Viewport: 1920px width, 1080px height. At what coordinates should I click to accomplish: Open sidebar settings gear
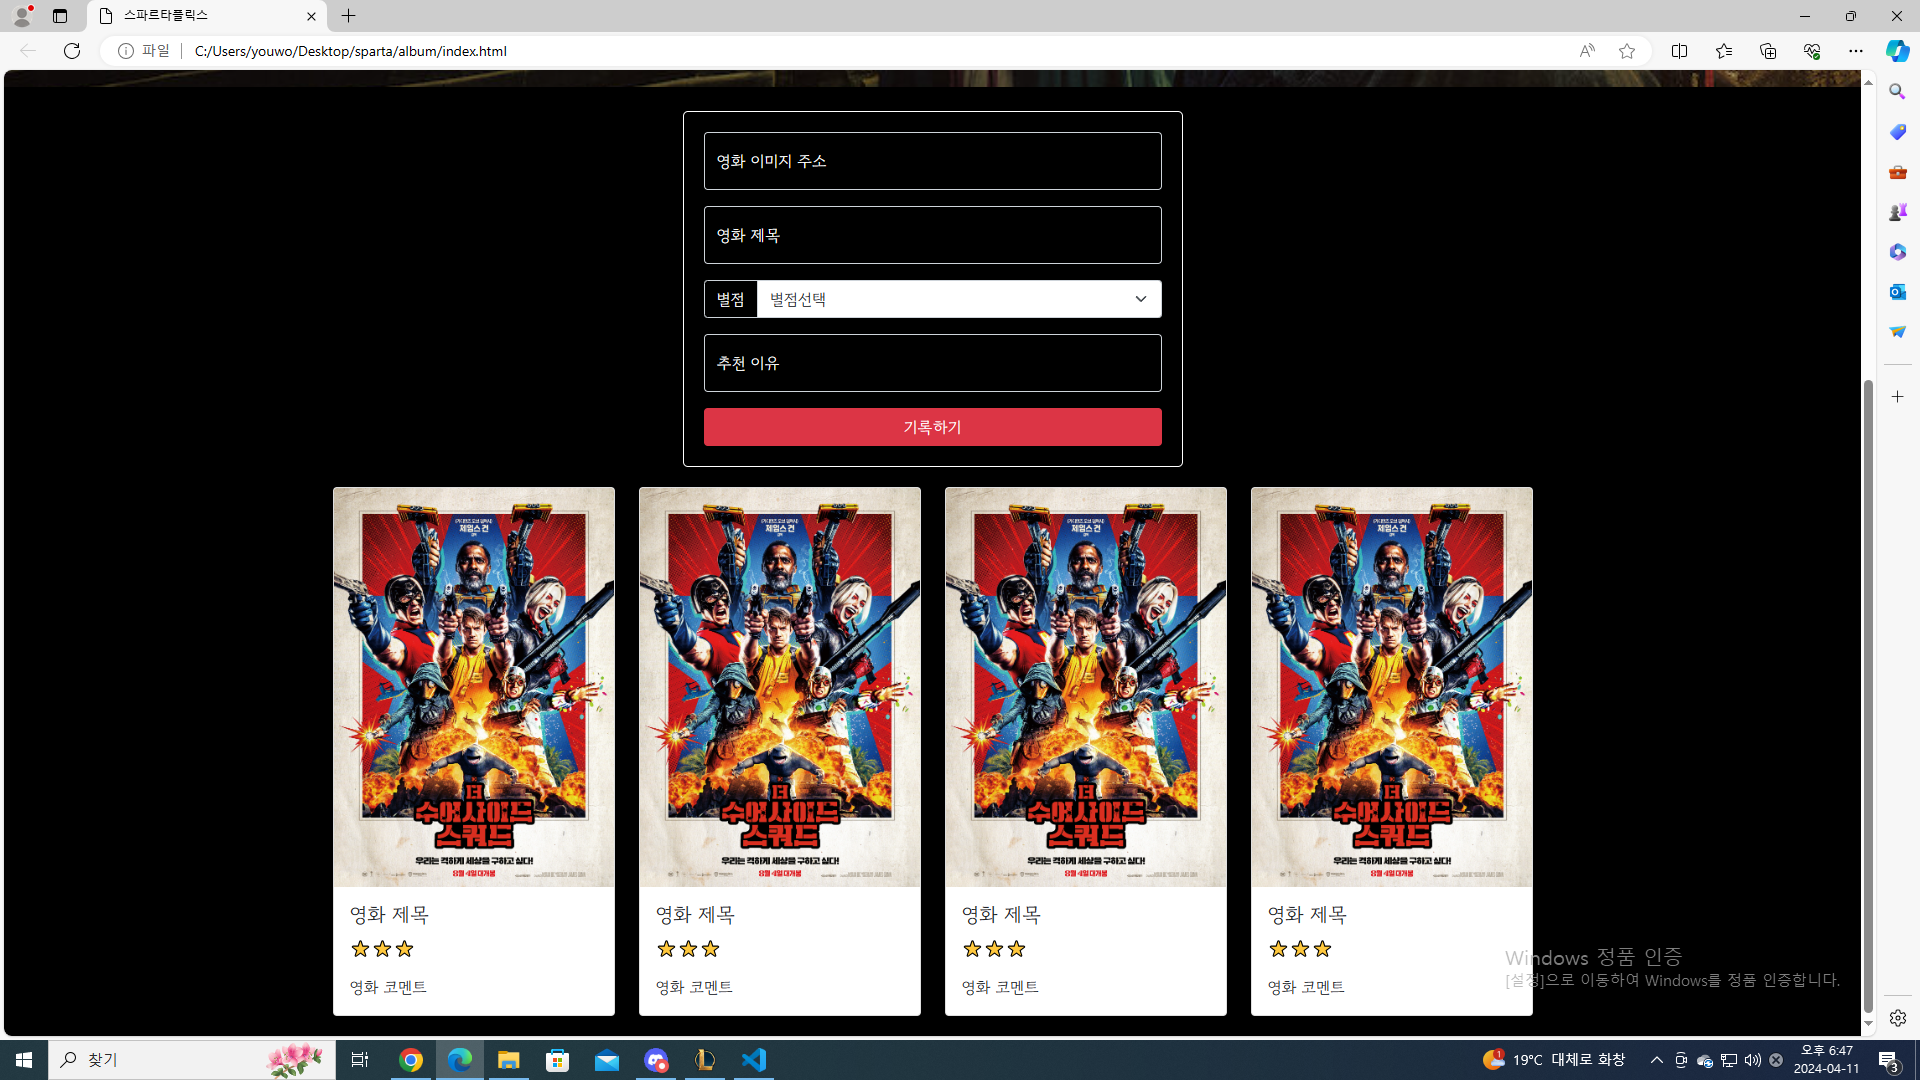point(1897,1018)
